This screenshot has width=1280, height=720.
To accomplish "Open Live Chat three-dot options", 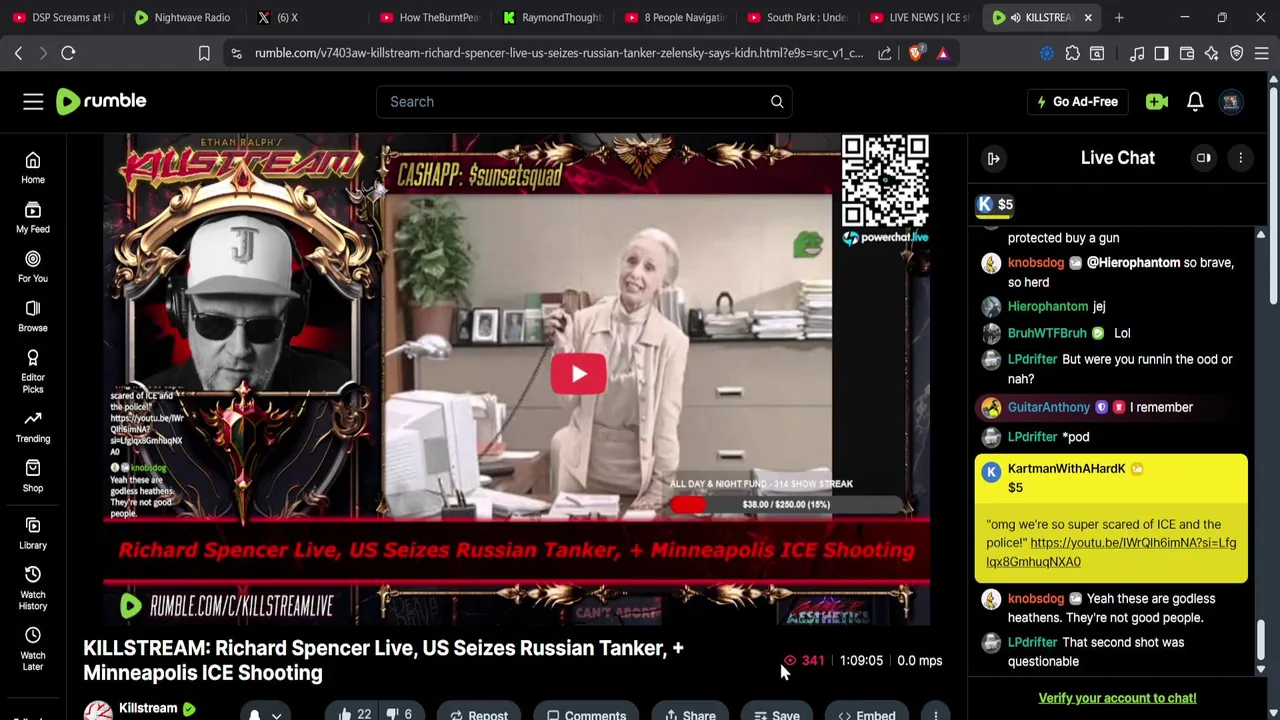I will click(x=1240, y=158).
